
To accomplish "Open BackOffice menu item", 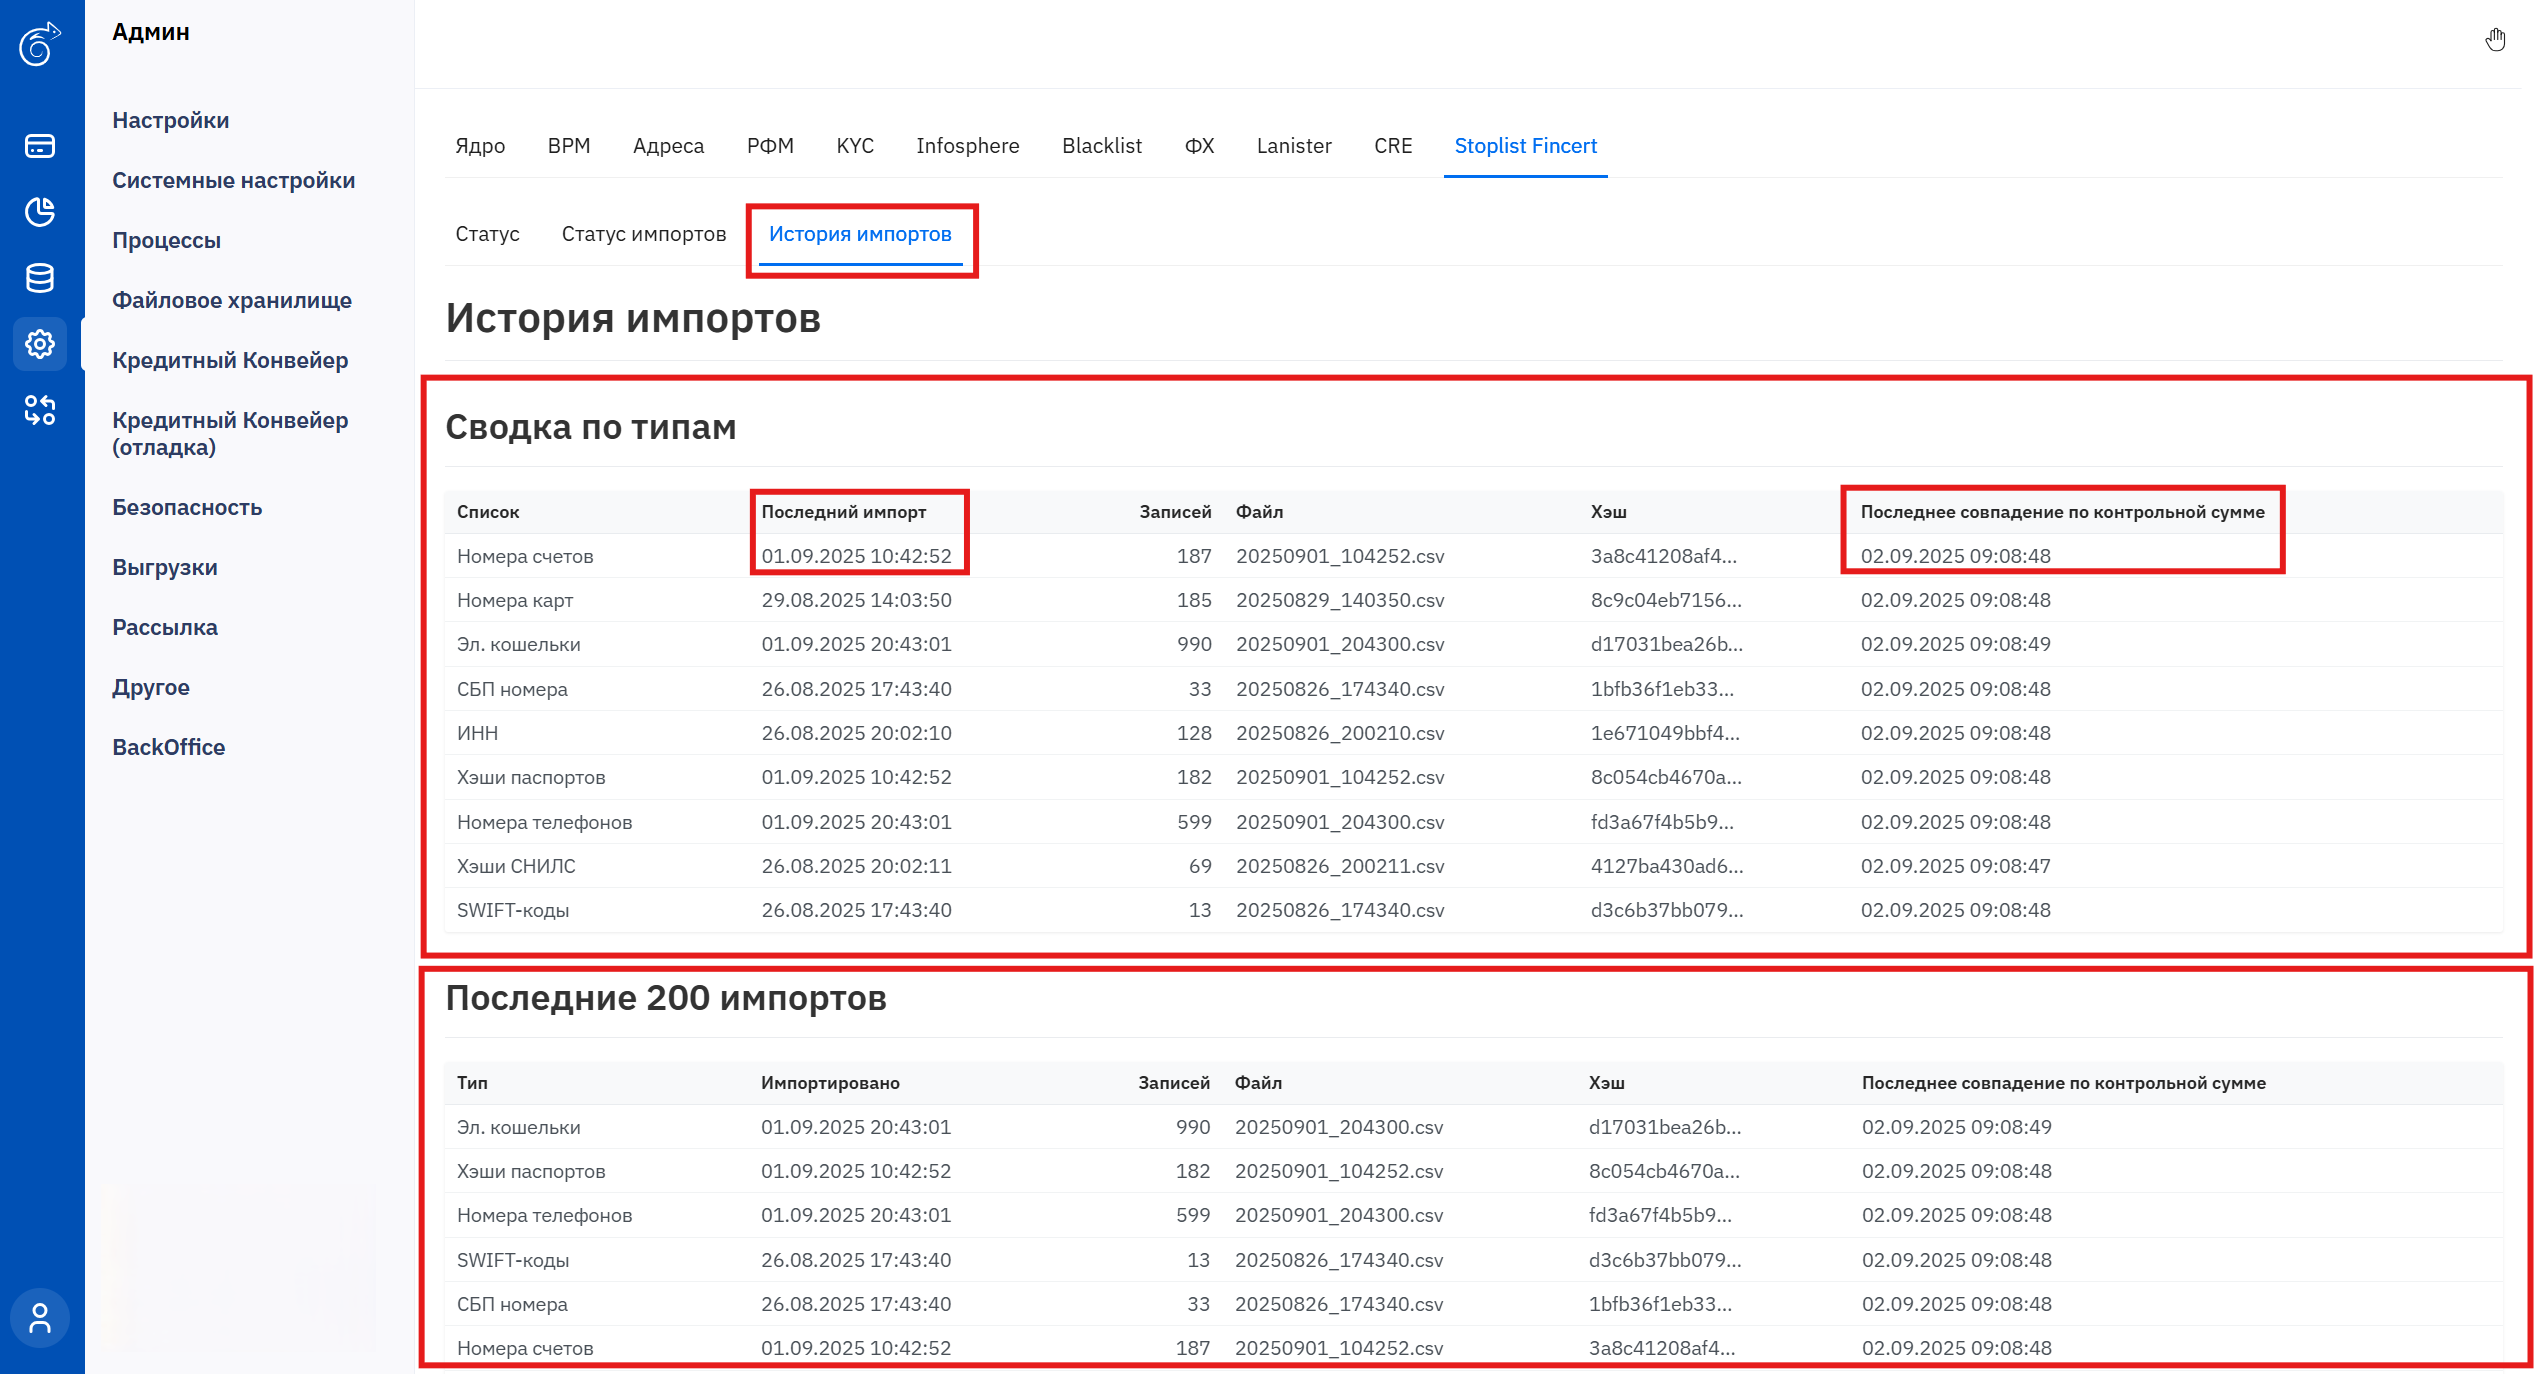I will coord(169,747).
